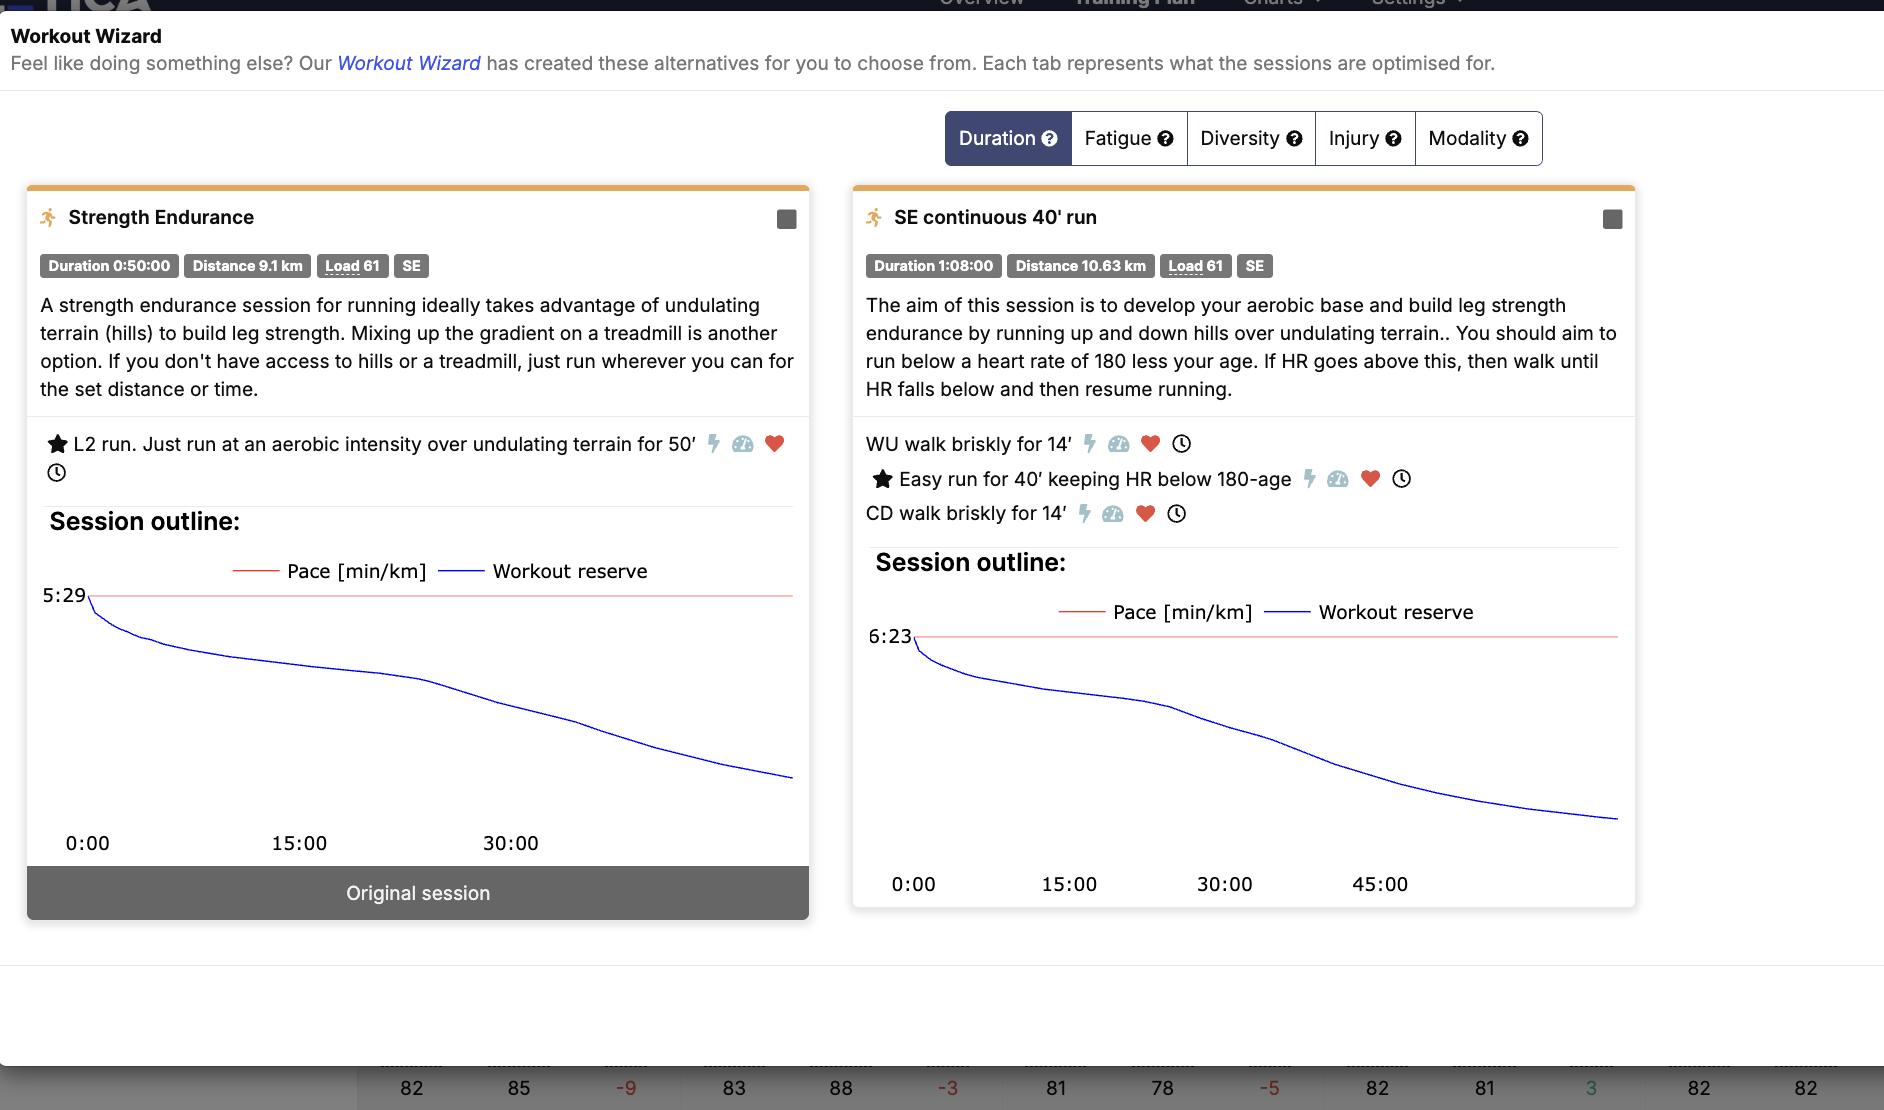Click star icon on L2 run step

tap(58, 444)
